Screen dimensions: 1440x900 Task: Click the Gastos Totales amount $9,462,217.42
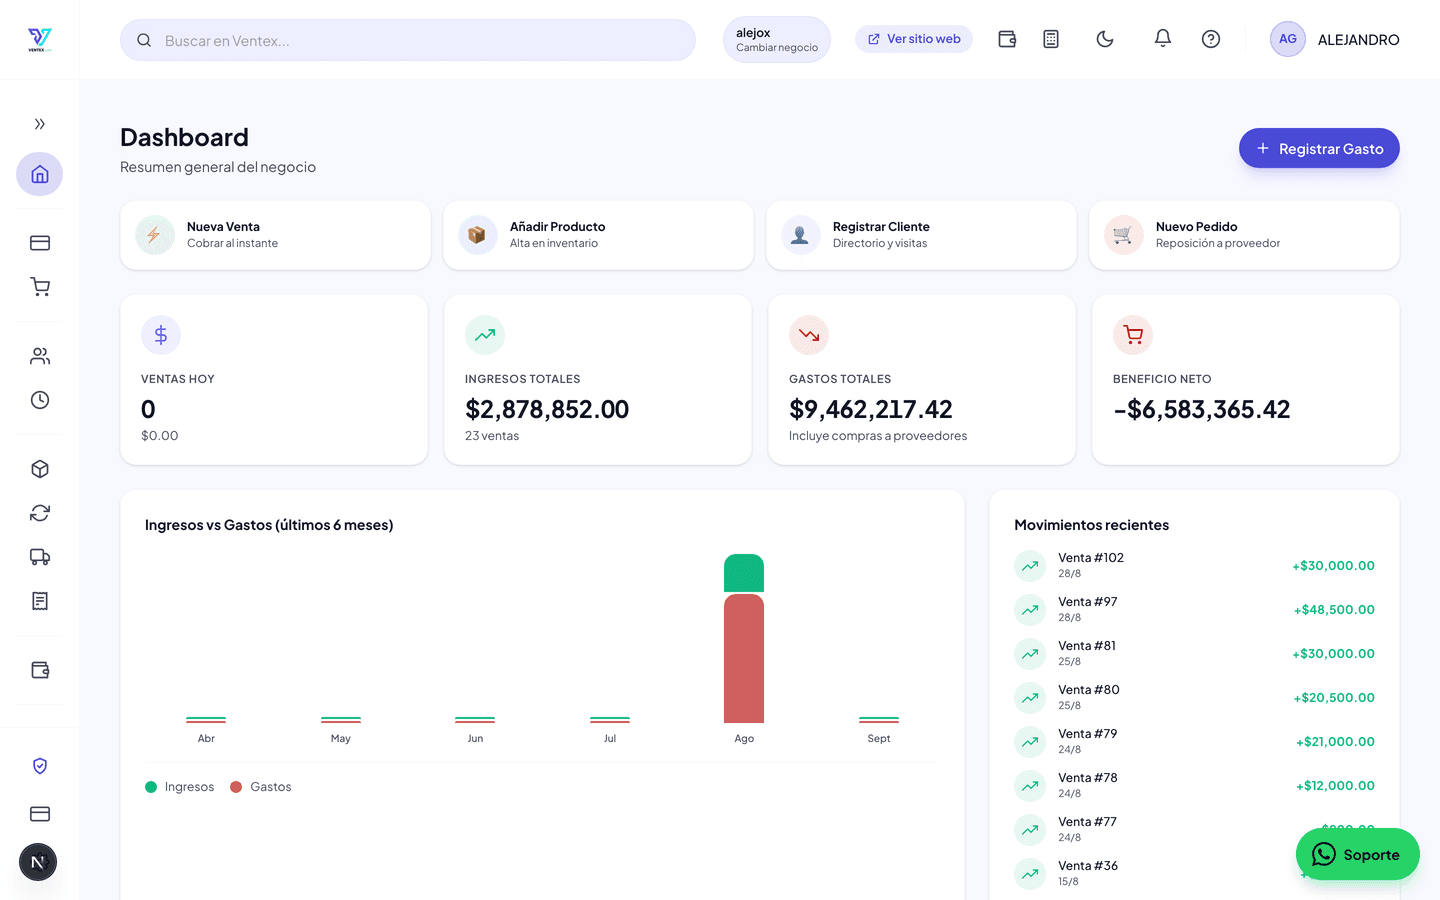(x=871, y=409)
